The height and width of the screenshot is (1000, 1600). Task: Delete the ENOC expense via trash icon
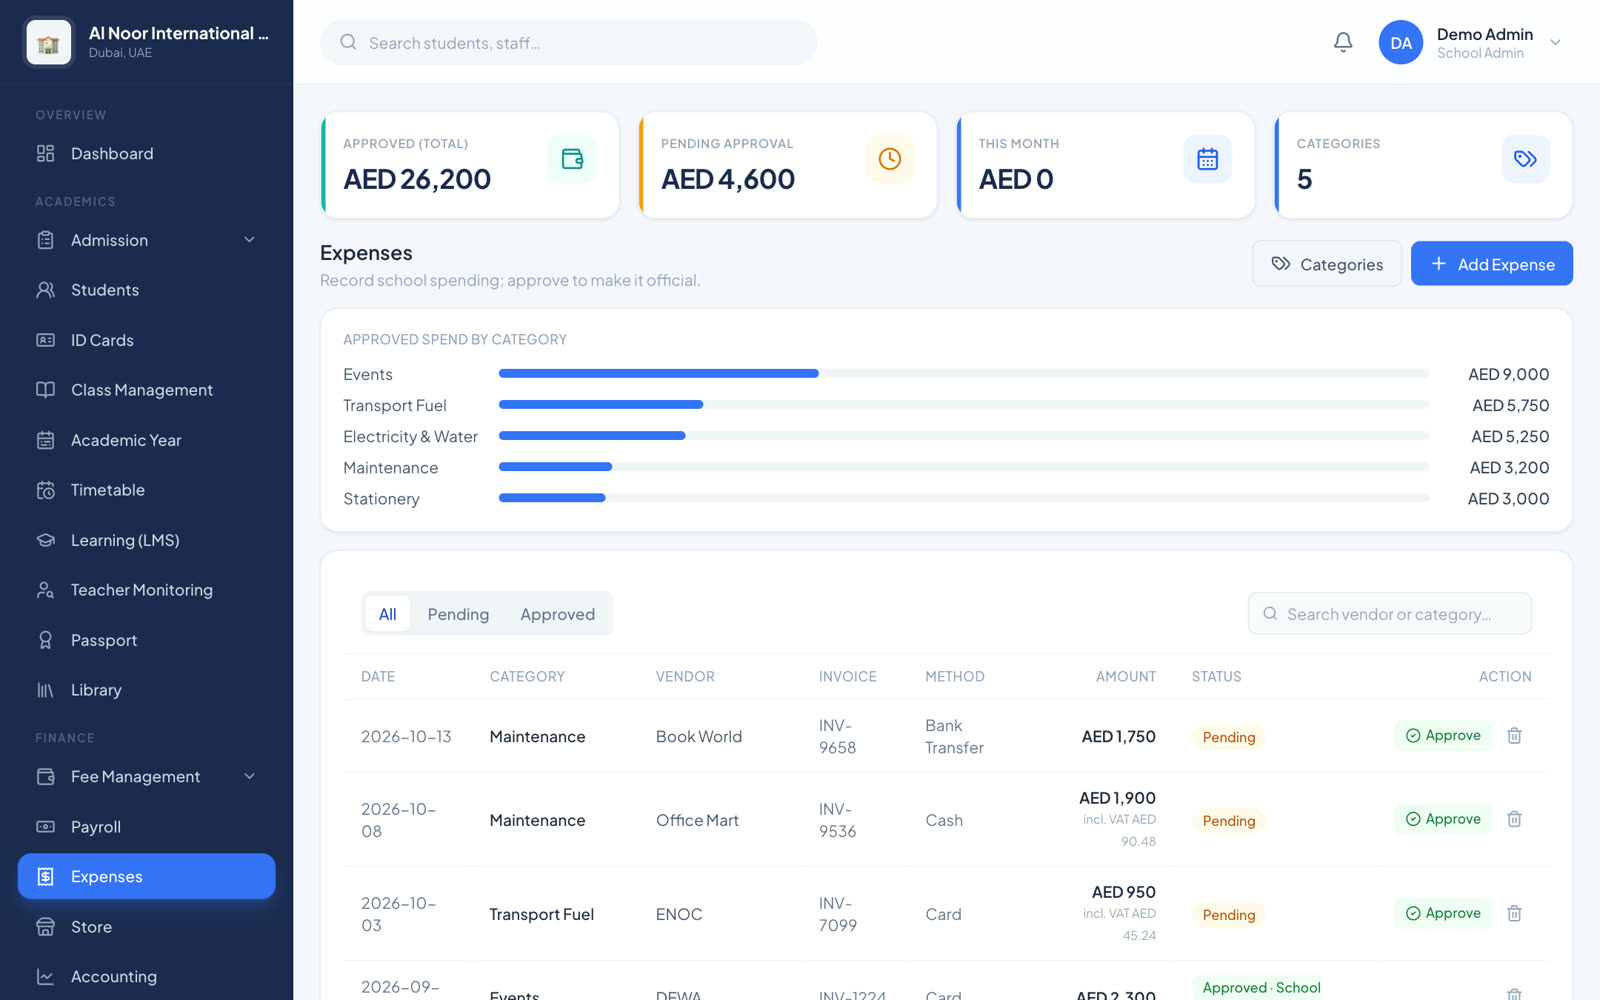[1514, 913]
